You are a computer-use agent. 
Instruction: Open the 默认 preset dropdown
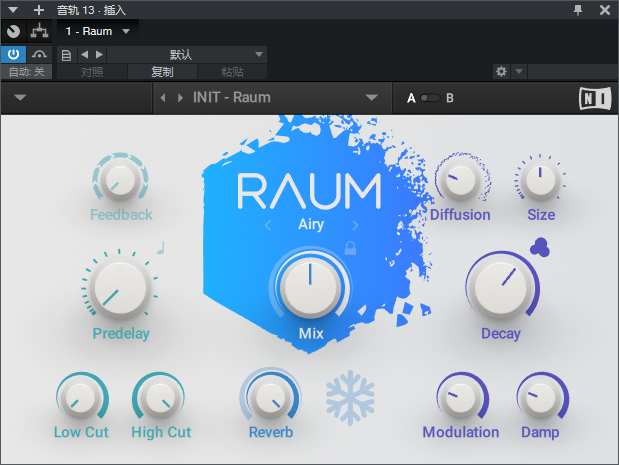(187, 54)
